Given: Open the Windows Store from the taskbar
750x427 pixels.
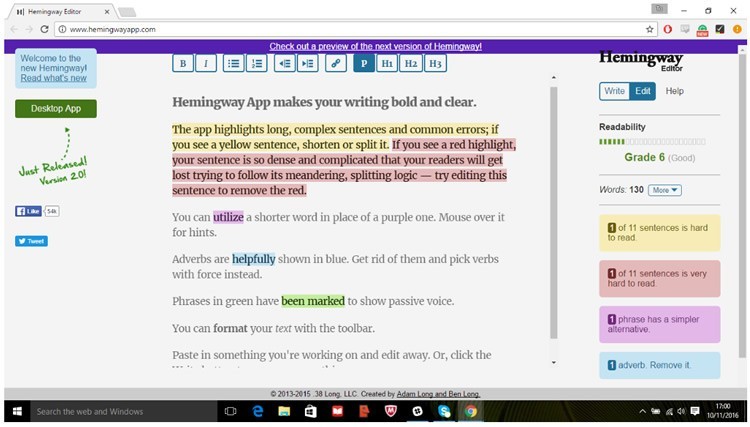Looking at the screenshot, I should coord(311,411).
